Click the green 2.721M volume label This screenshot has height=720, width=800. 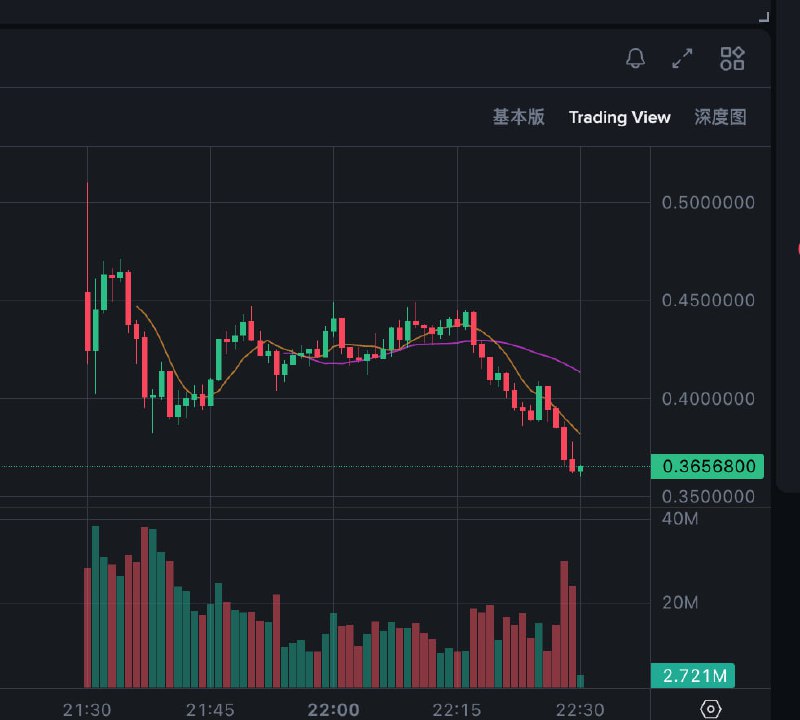[692, 676]
